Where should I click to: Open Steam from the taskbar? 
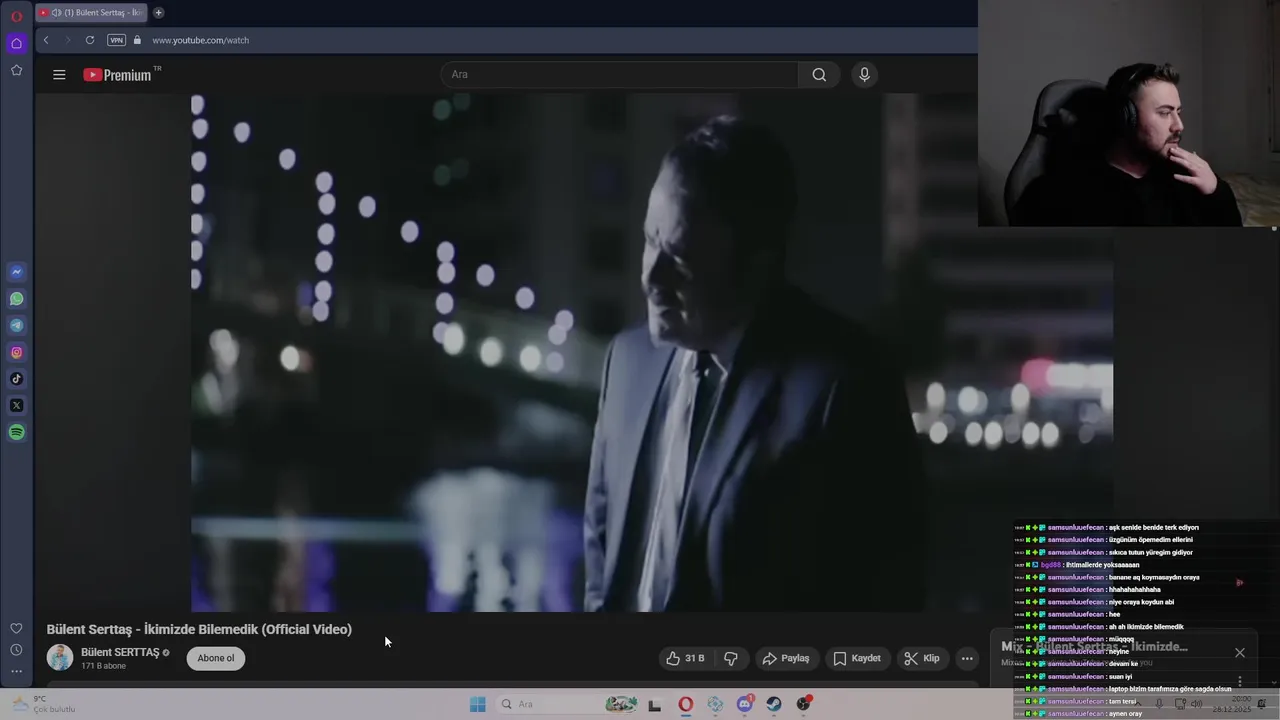(x=774, y=704)
